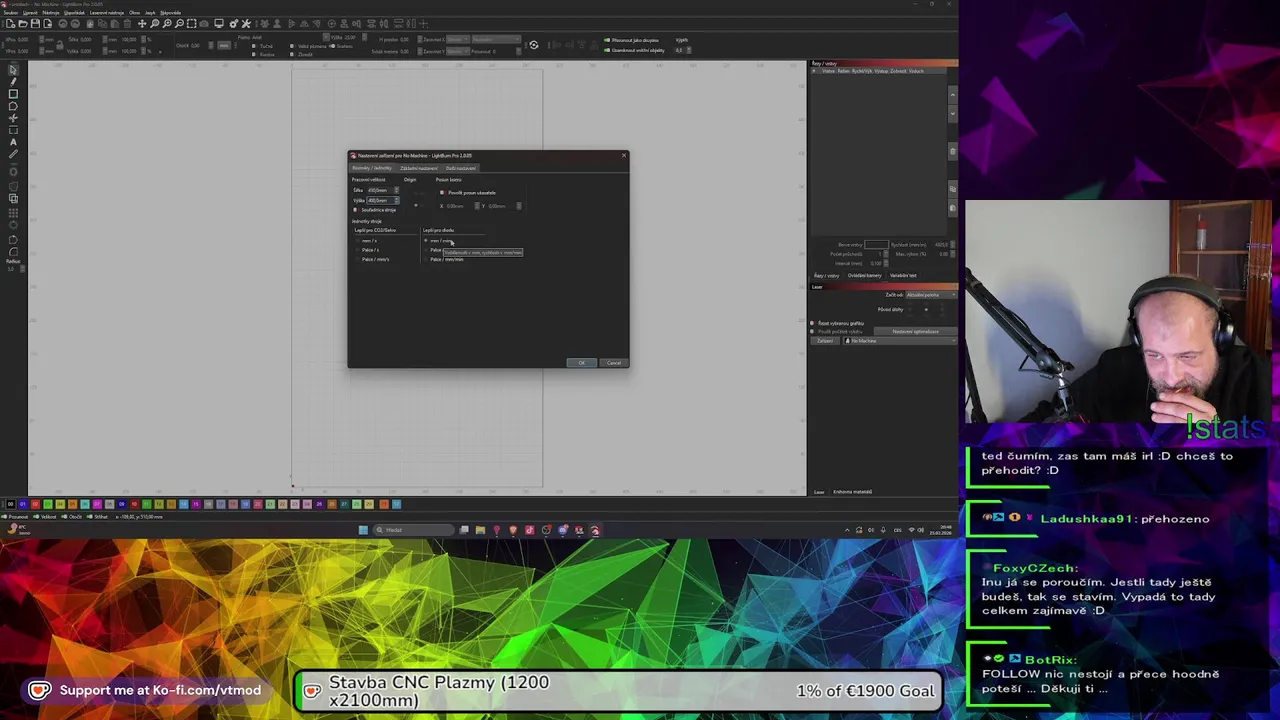Click the Frame Selection dashed-rectangle icon
This screenshot has height=720, width=1280.
pos(191,23)
